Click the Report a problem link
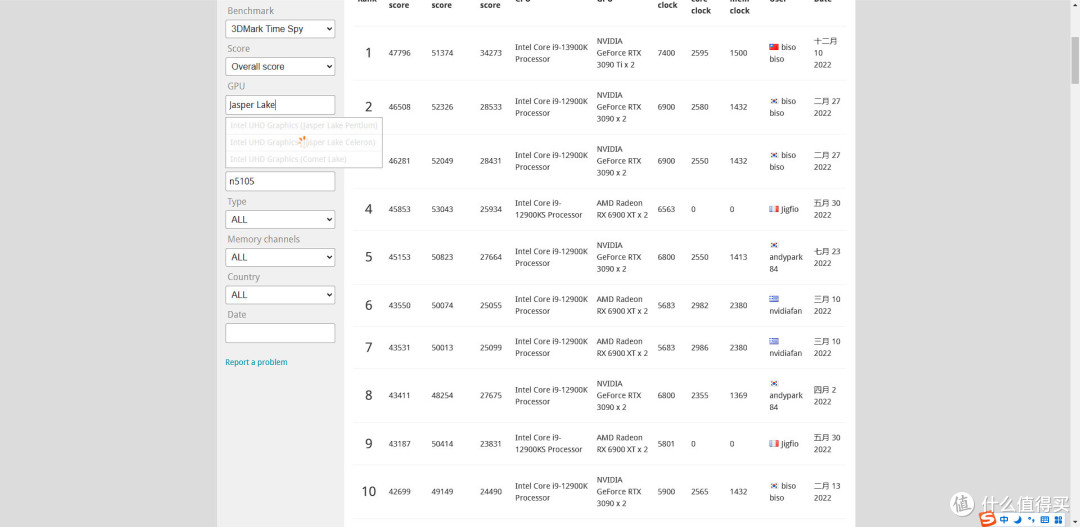 pyautogui.click(x=256, y=362)
